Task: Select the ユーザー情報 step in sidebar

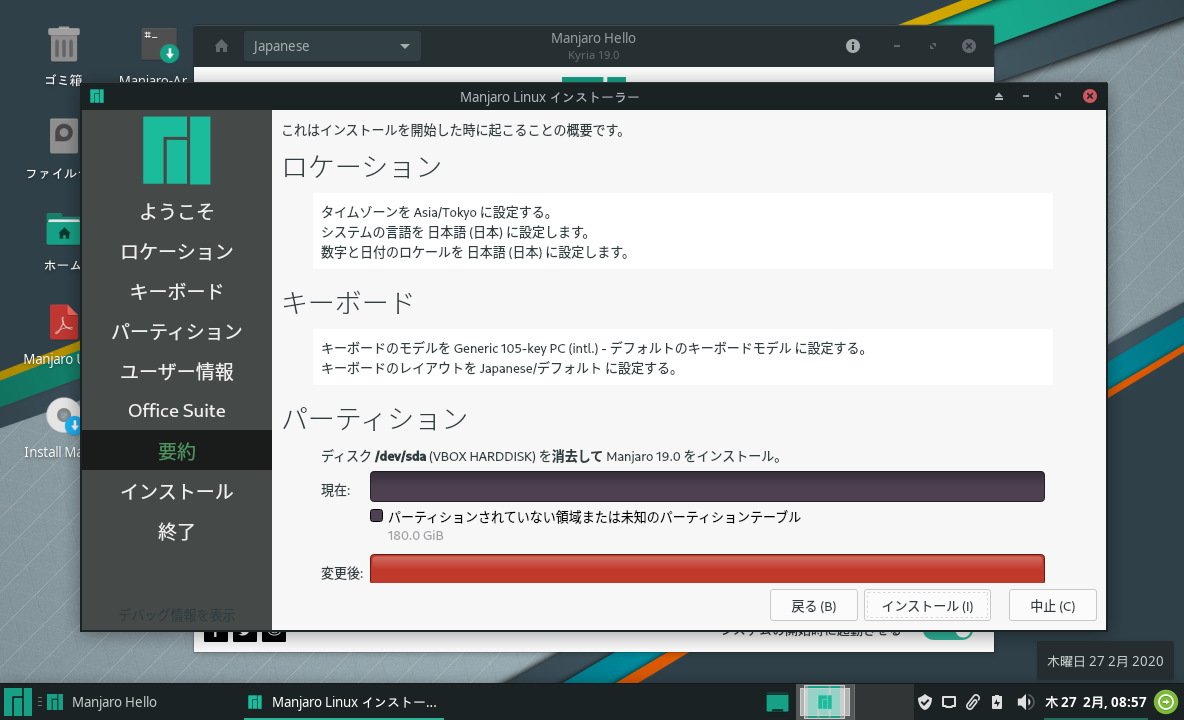Action: (177, 371)
